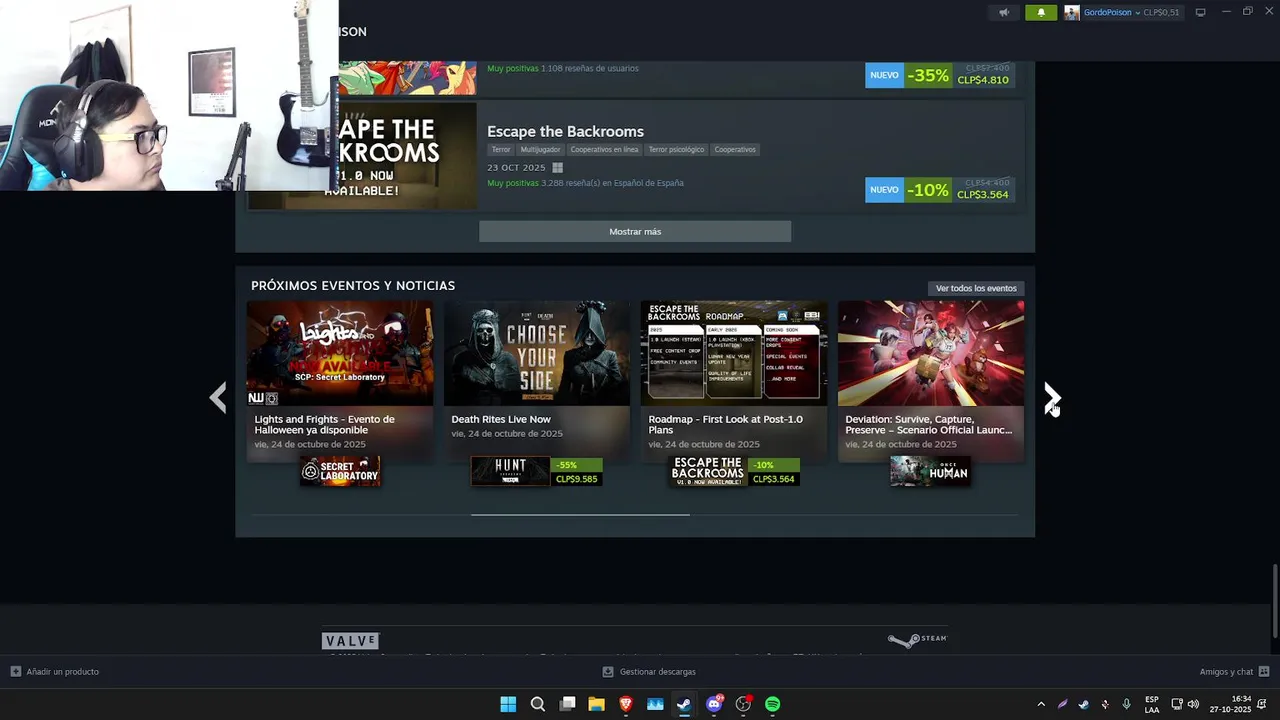Screen dimensions: 1280x720
Task: Select the Cooperativos en línea tag
Action: [604, 149]
